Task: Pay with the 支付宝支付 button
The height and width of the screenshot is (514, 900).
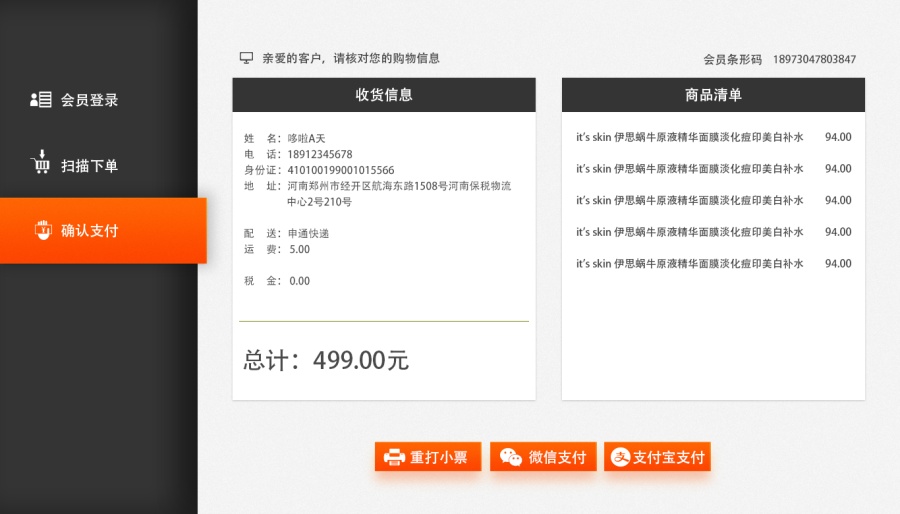Action: click(x=657, y=457)
